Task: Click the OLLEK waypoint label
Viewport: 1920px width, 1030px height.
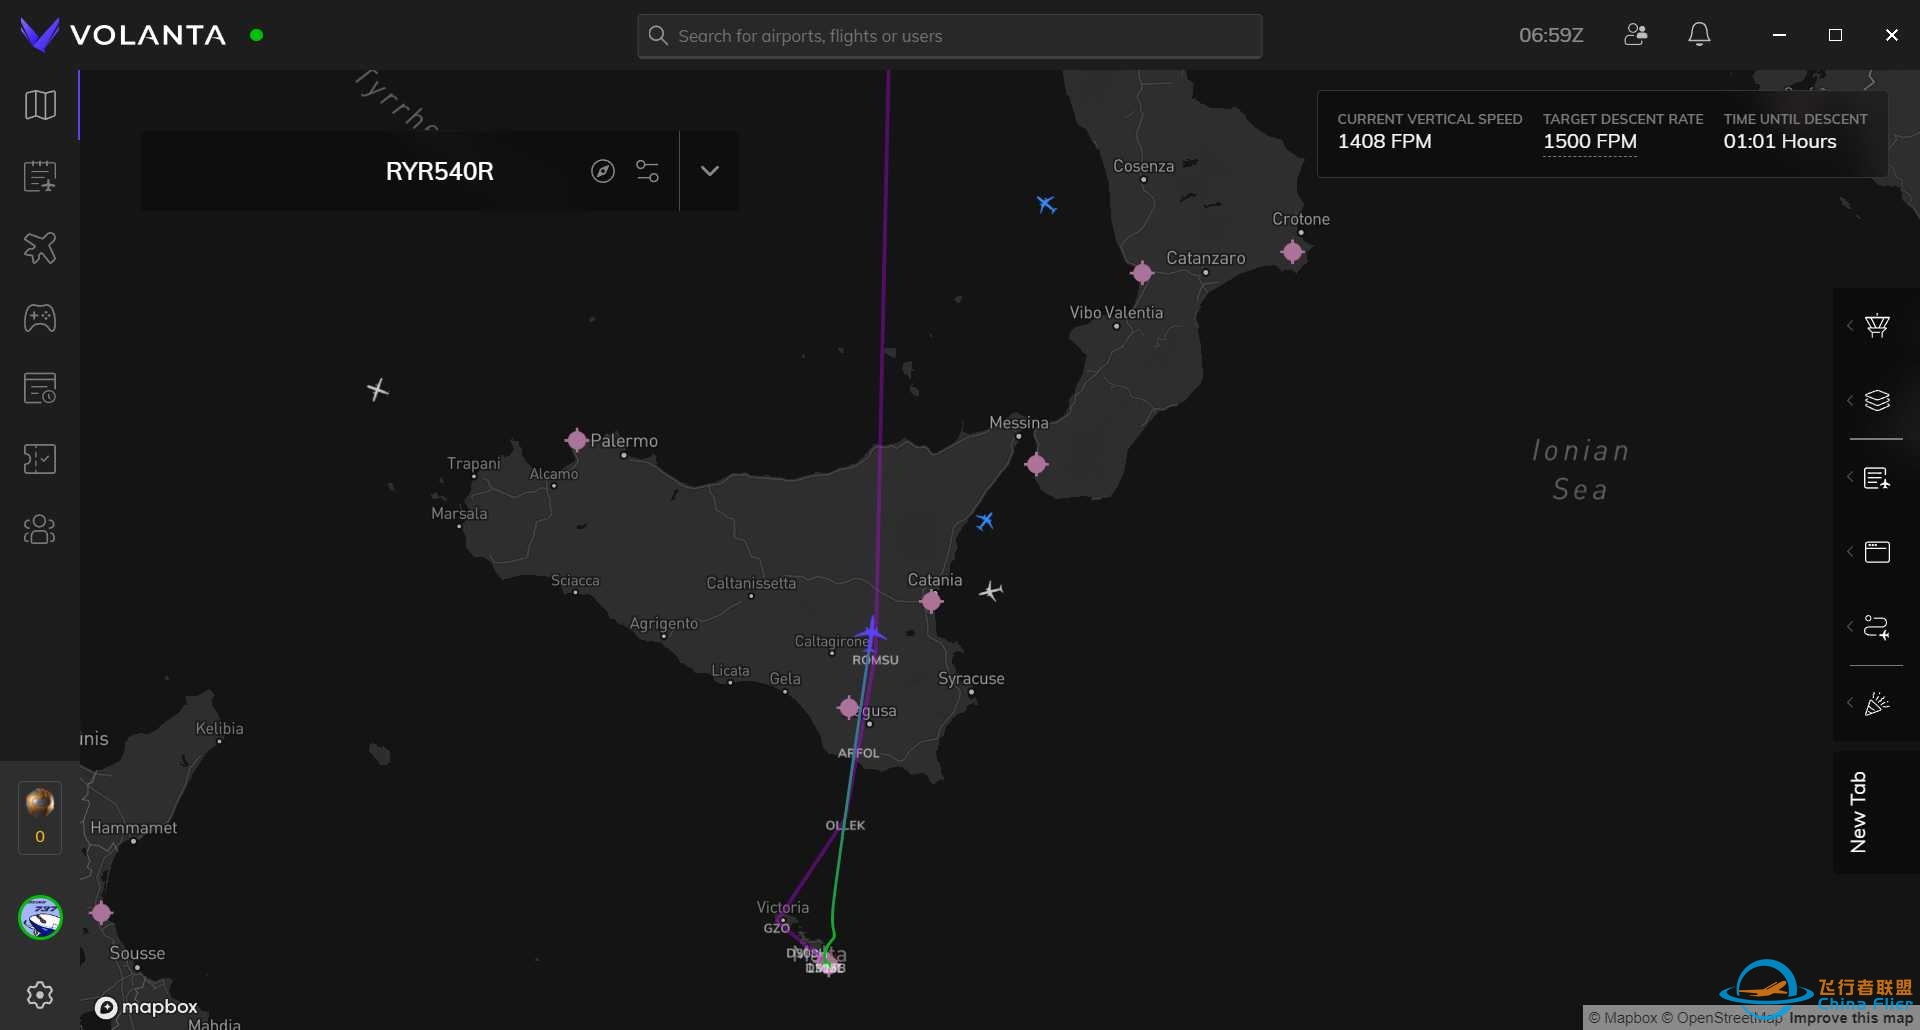Action: [x=845, y=825]
